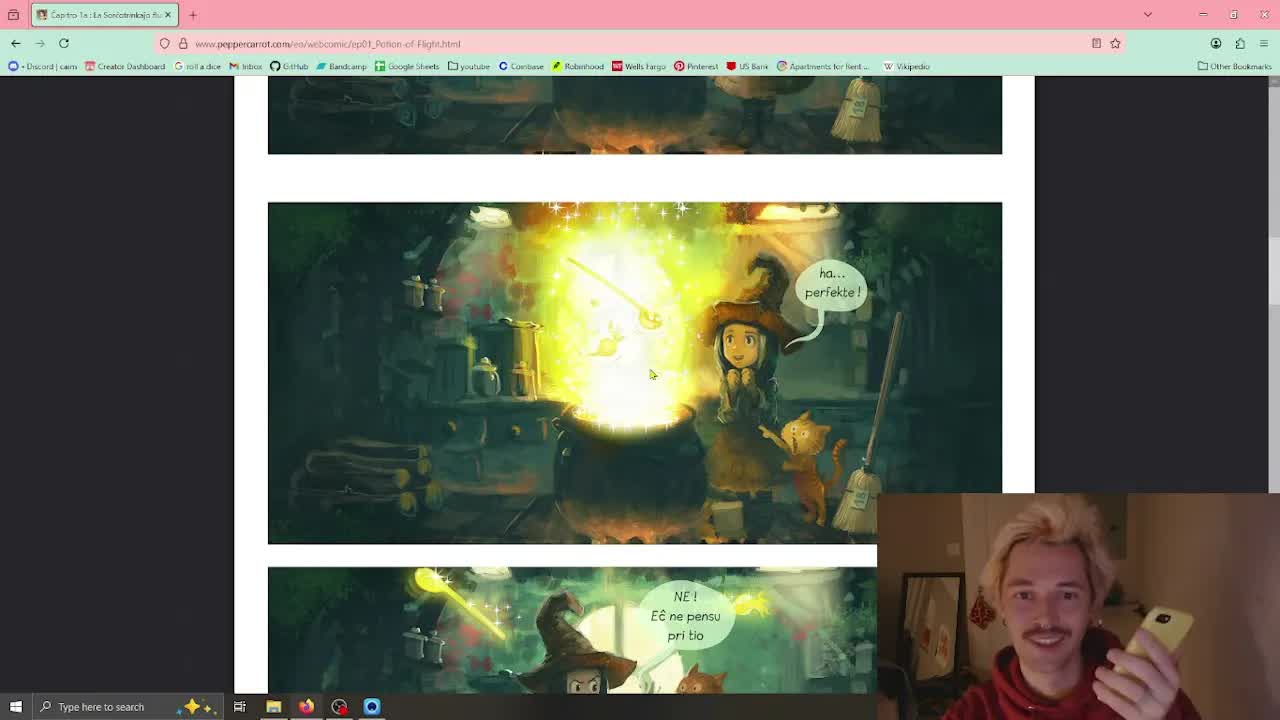The height and width of the screenshot is (720, 1280).
Task: Toggle reader view for this page
Action: tap(1096, 44)
